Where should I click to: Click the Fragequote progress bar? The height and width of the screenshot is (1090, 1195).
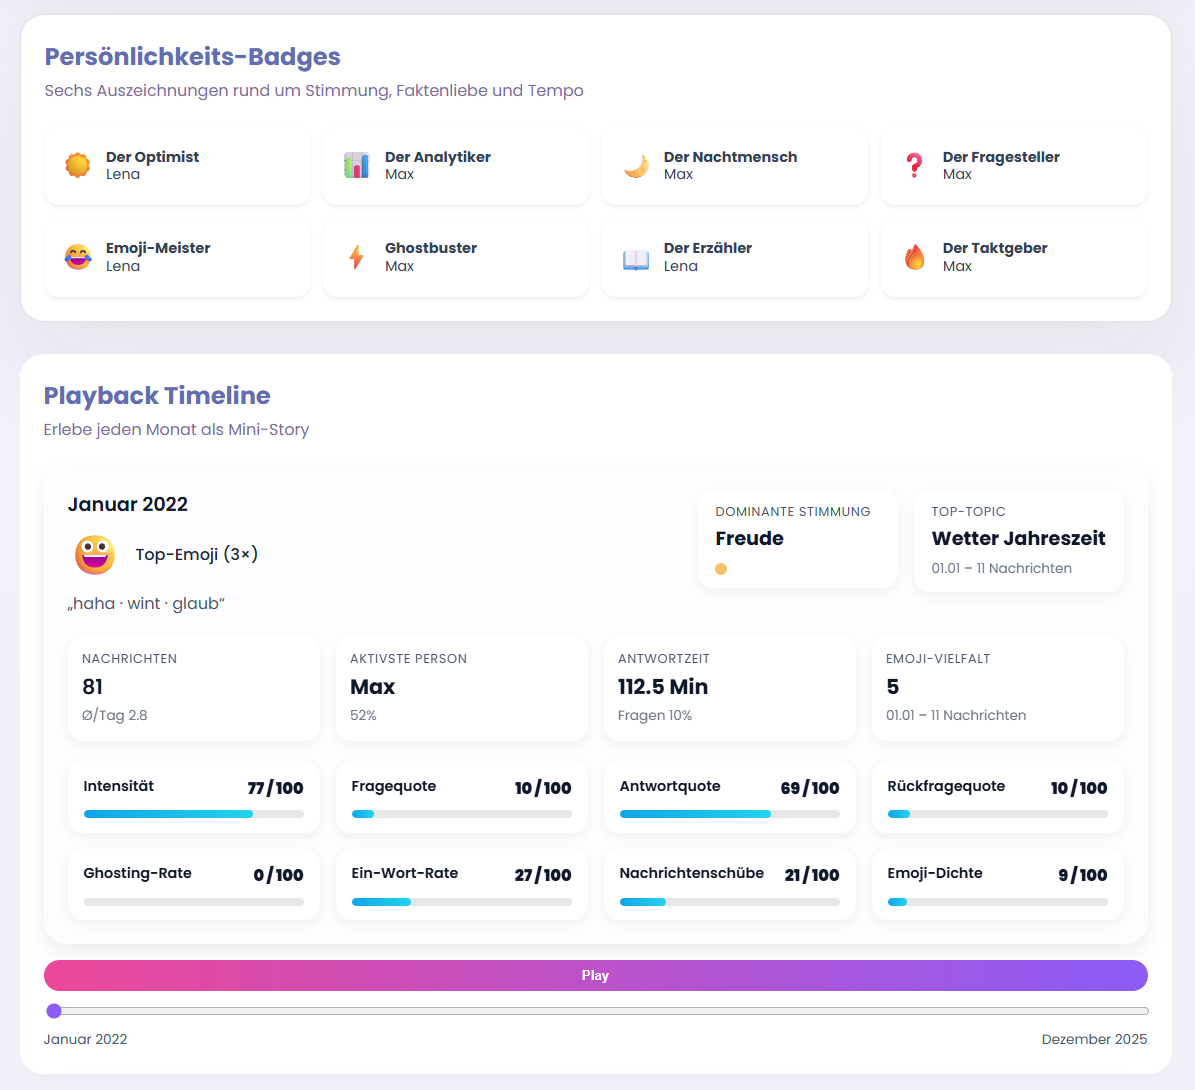462,814
